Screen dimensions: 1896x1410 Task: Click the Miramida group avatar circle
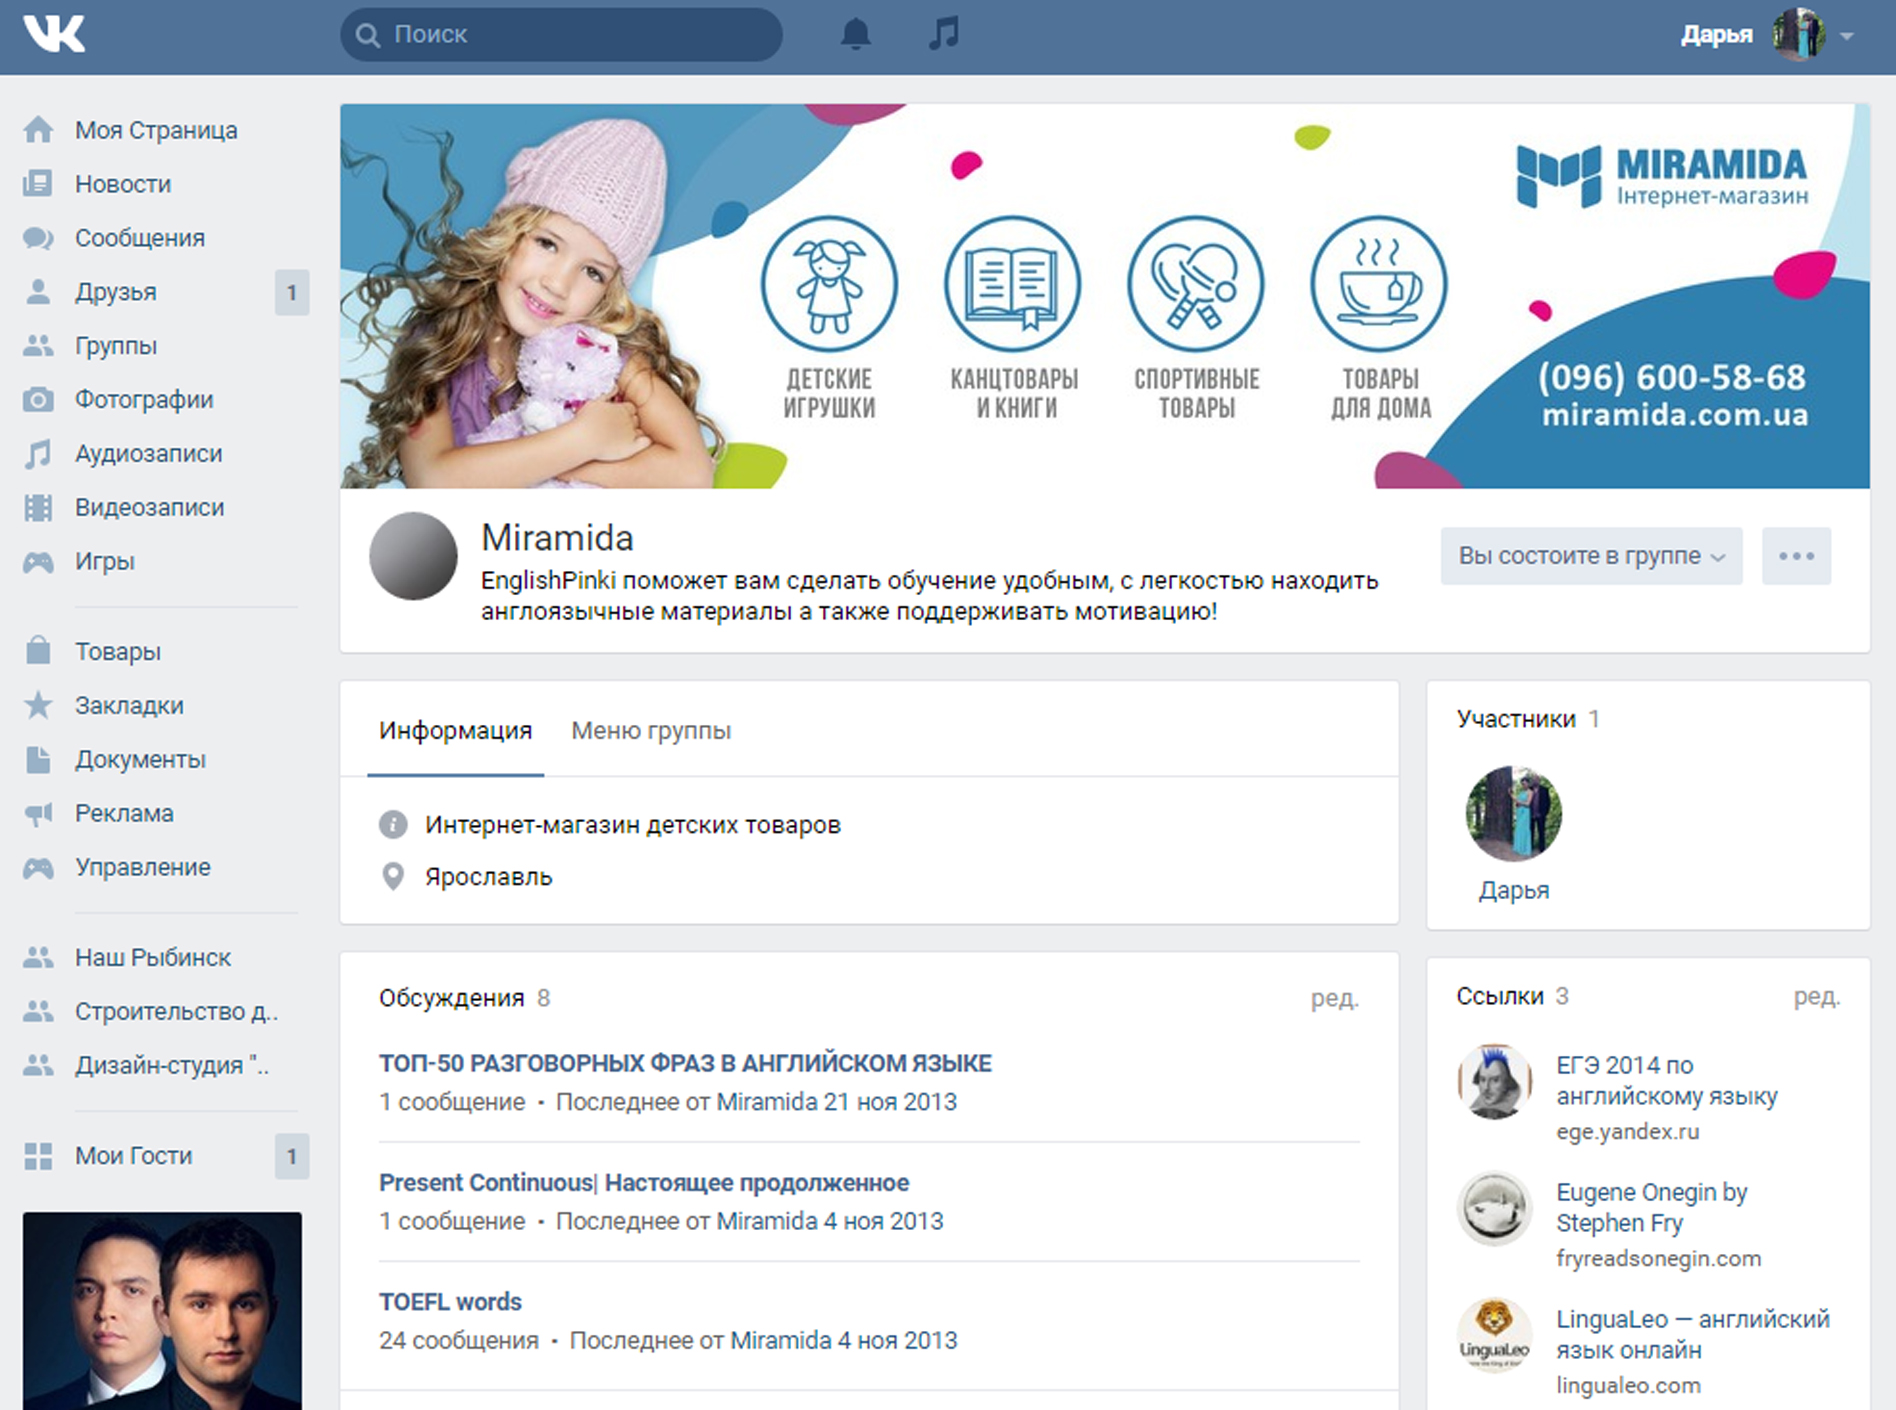[413, 556]
